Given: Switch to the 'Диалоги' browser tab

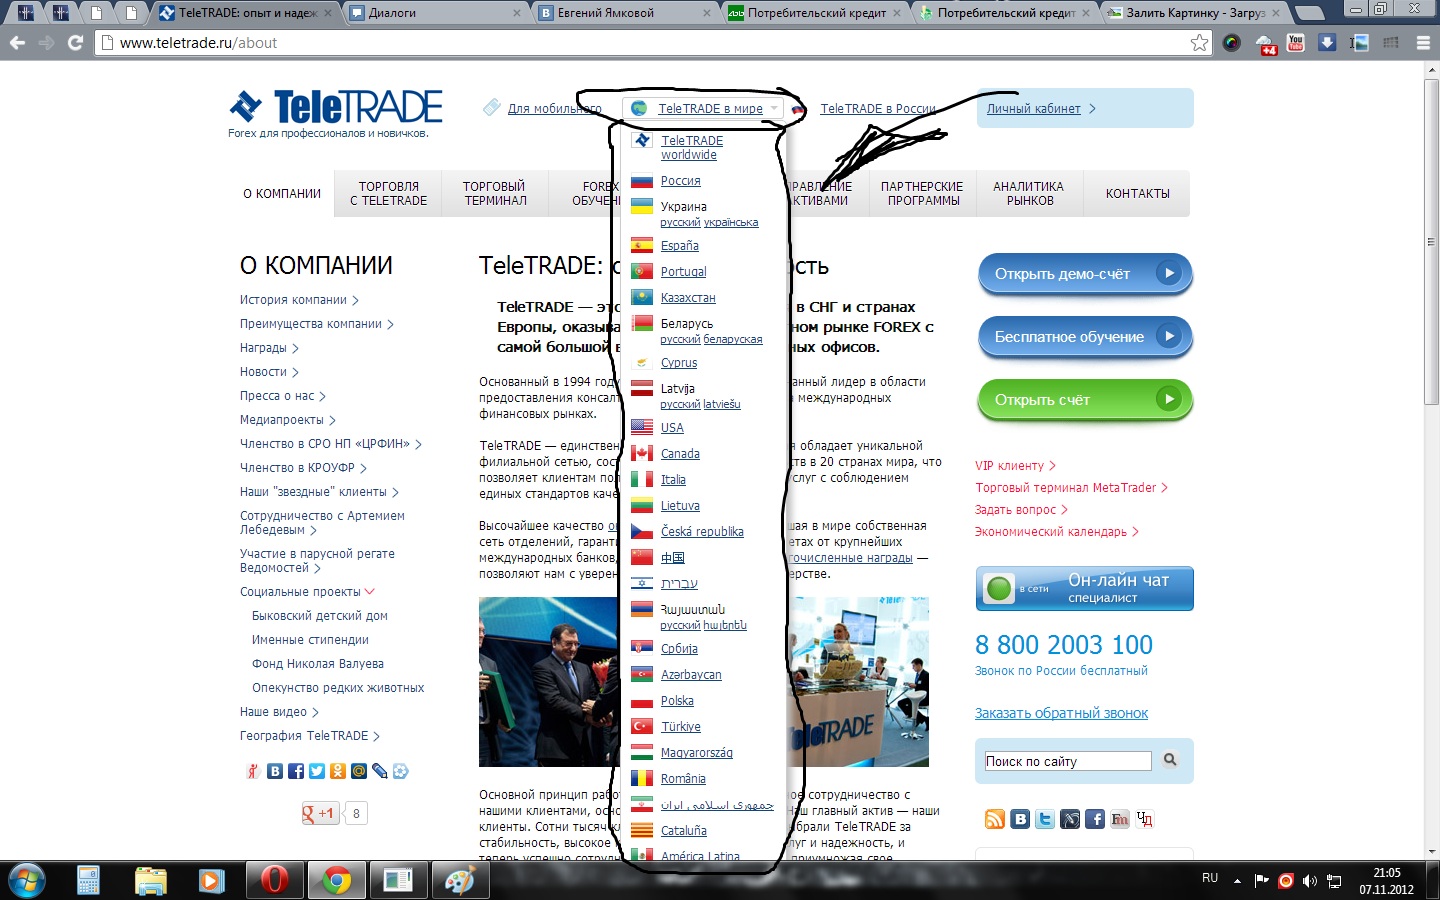Looking at the screenshot, I should click(437, 13).
